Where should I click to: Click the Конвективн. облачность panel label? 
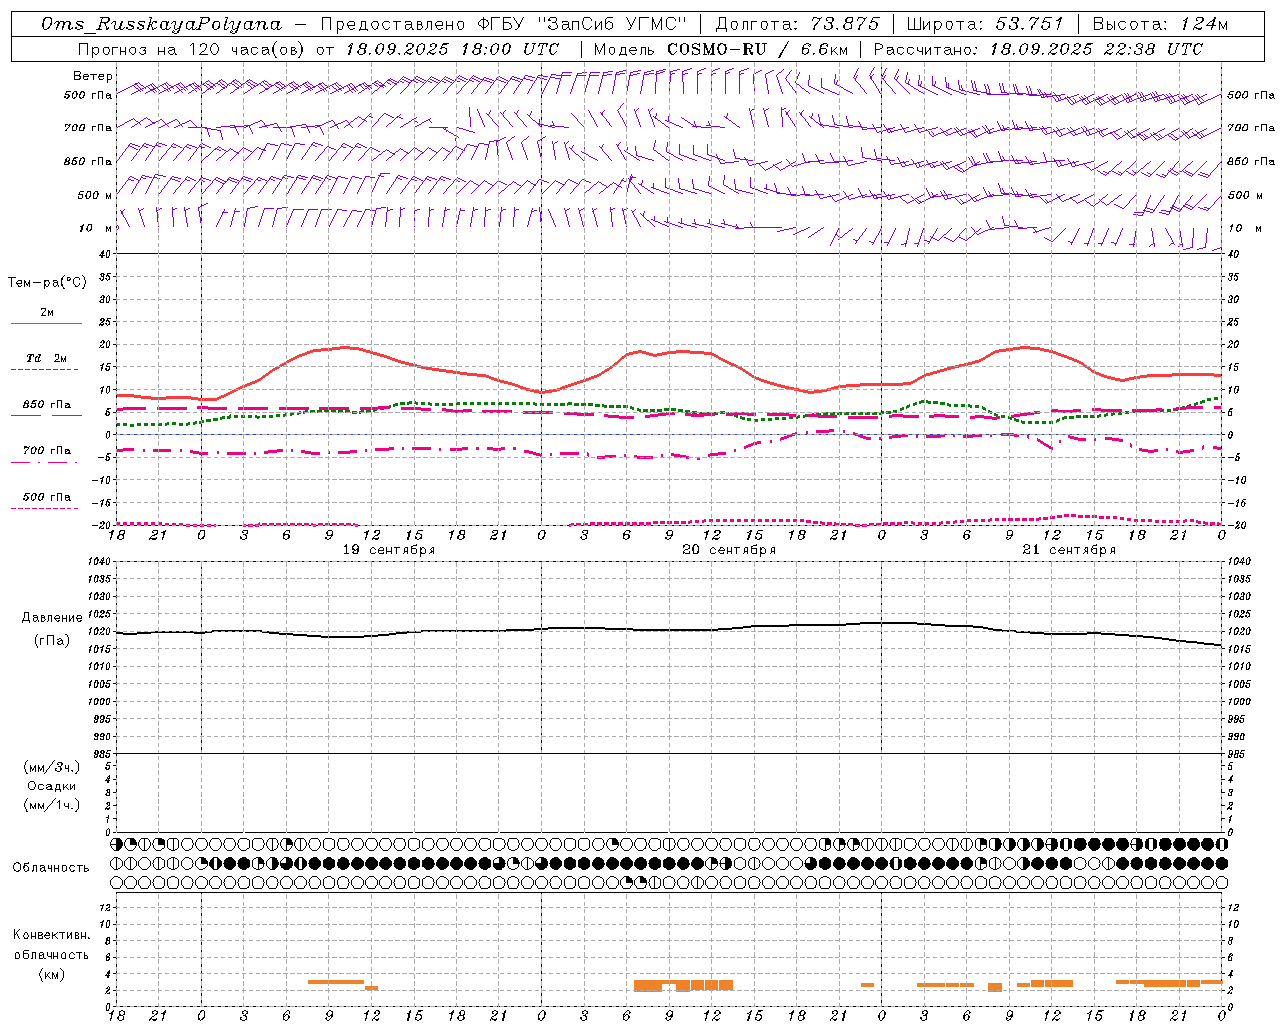click(x=51, y=945)
